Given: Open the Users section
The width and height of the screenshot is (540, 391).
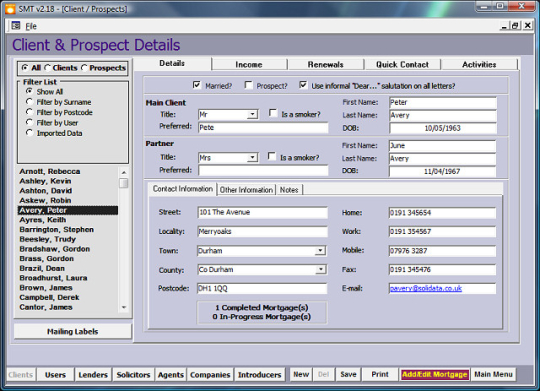Looking at the screenshot, I should [x=55, y=374].
